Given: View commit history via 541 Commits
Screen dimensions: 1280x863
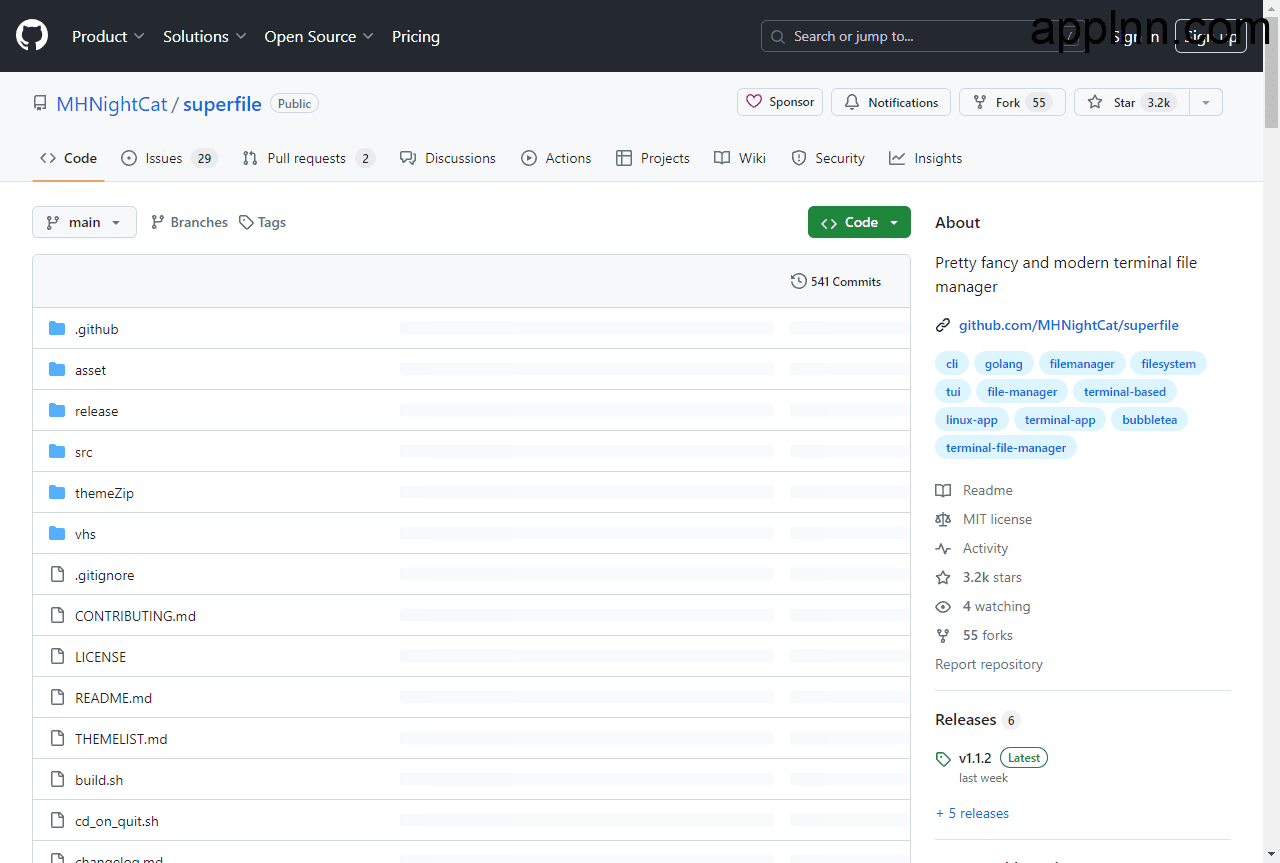Looking at the screenshot, I should click(835, 282).
